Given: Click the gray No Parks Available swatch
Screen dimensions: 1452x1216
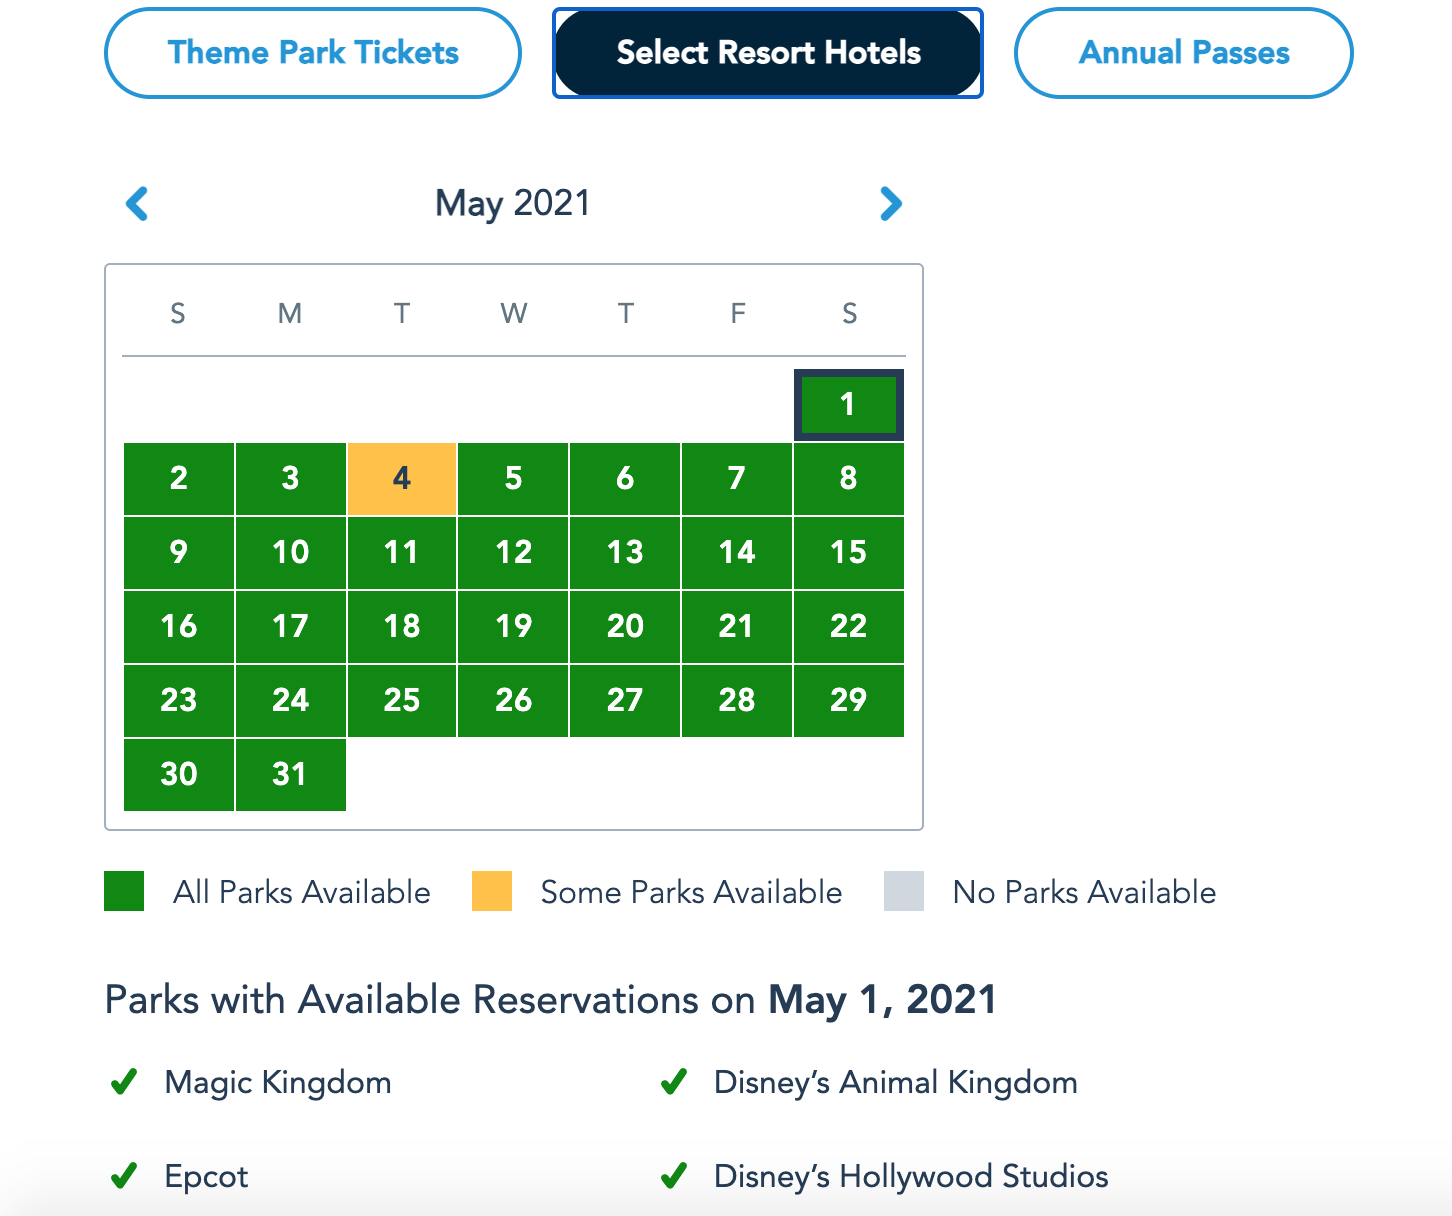Looking at the screenshot, I should (904, 891).
